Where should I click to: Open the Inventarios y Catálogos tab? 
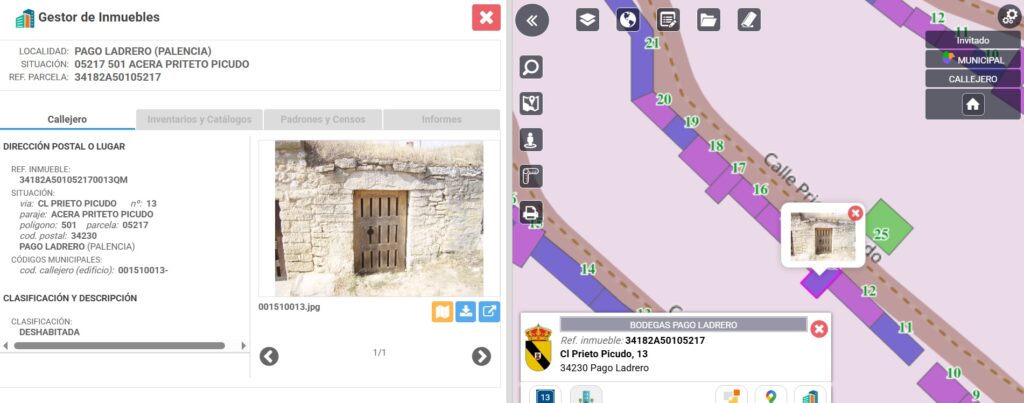[199, 119]
